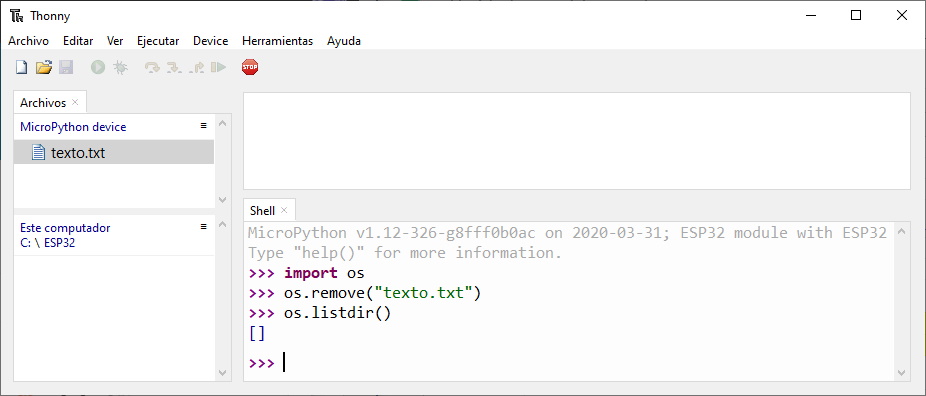The image size is (926, 396).
Task: Open Este computador panel options menu
Action: pos(204,227)
